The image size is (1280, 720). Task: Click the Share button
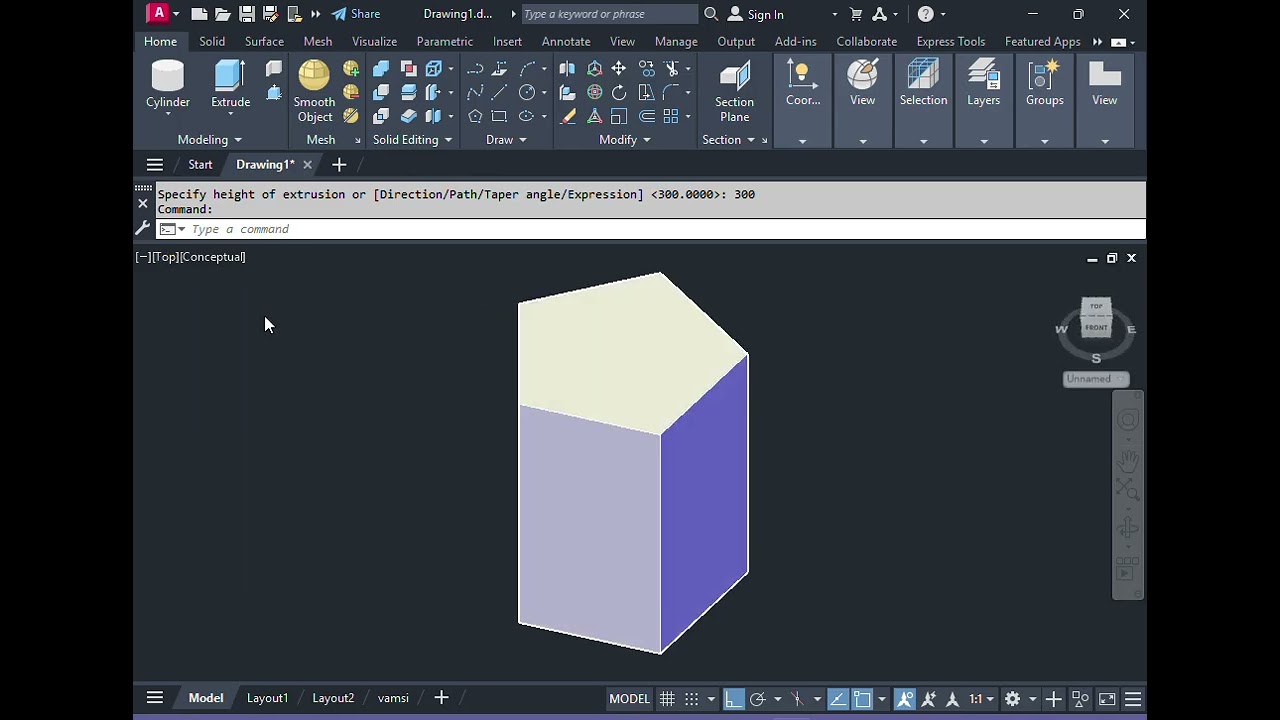[356, 14]
